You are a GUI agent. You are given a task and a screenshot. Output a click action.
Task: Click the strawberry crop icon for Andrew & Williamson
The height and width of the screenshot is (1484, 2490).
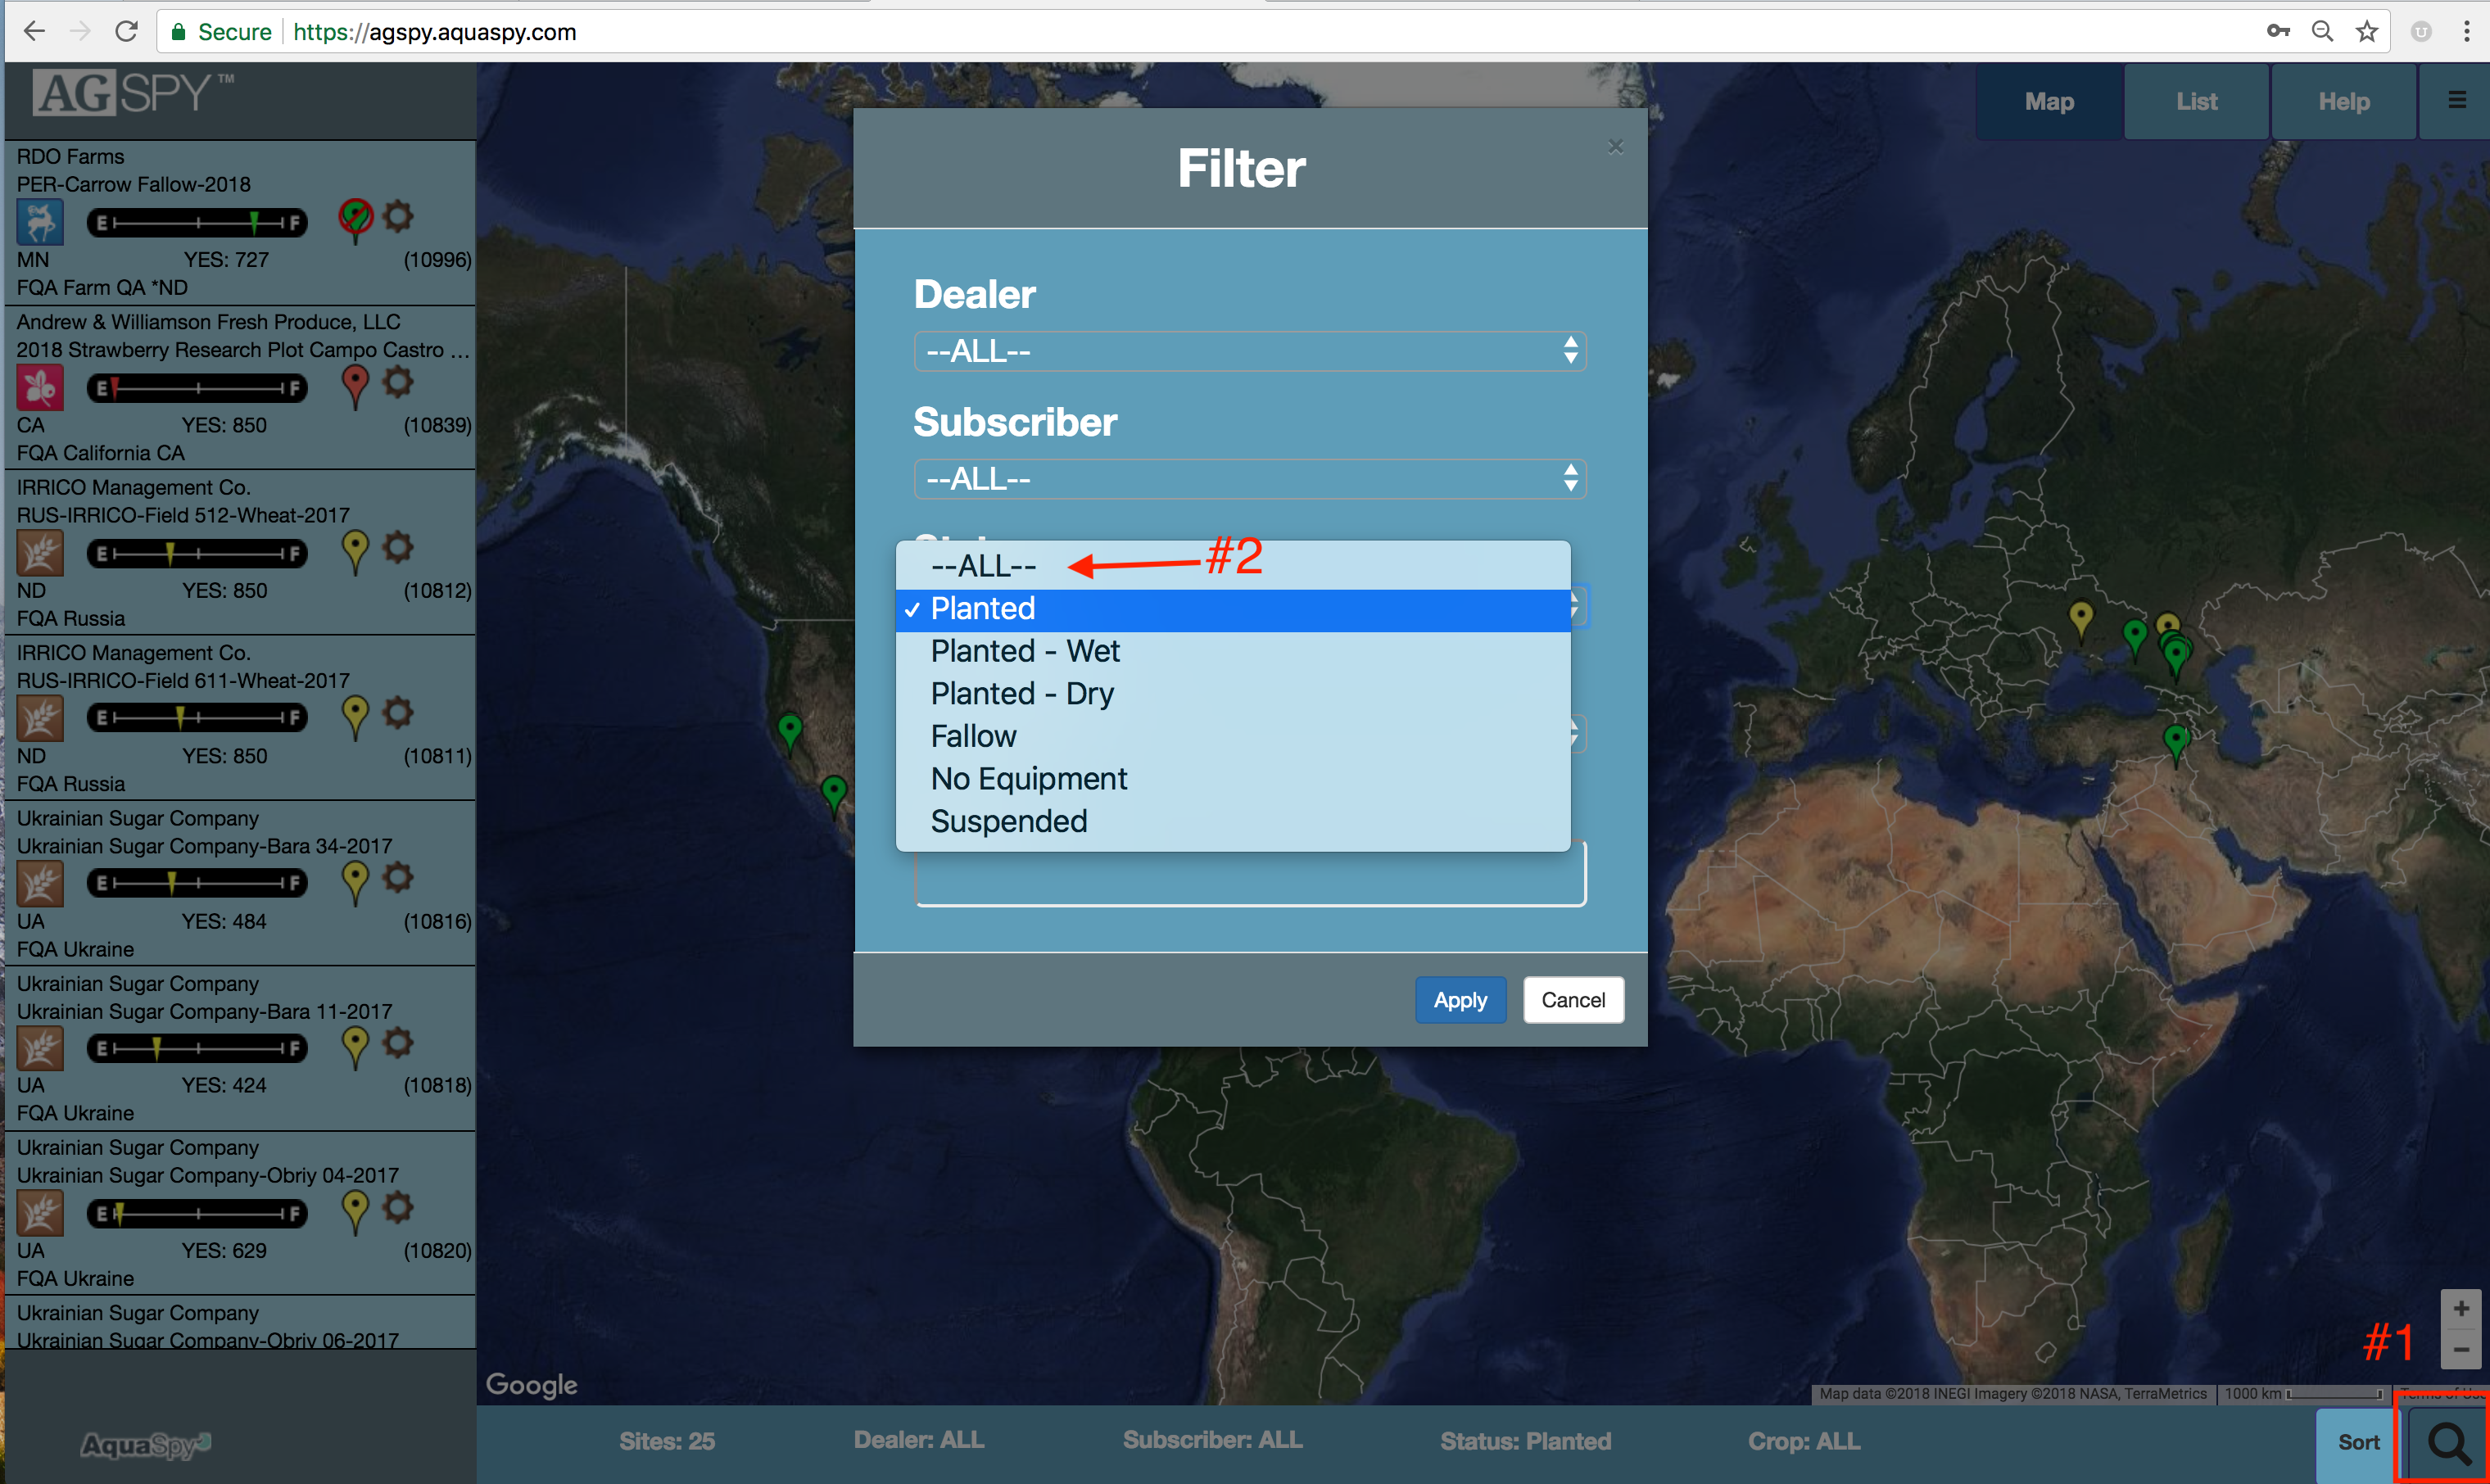[x=40, y=388]
